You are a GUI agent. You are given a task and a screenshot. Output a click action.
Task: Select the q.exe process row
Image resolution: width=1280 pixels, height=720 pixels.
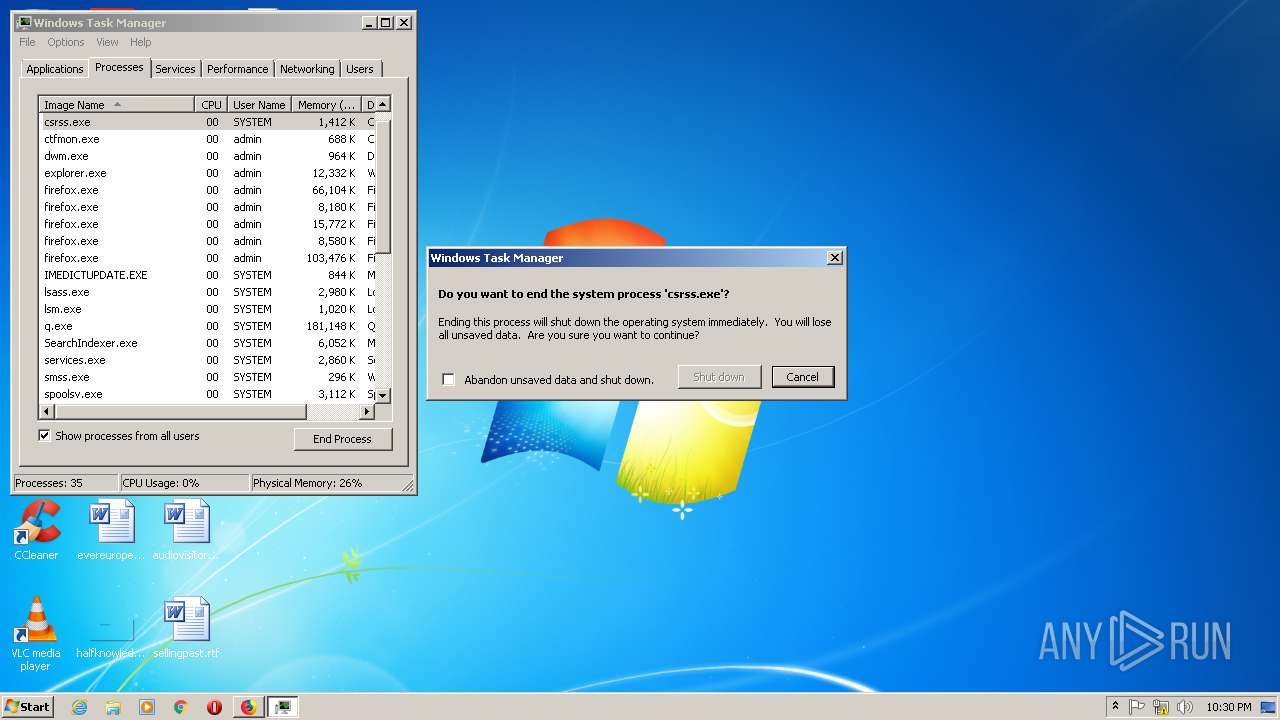207,326
